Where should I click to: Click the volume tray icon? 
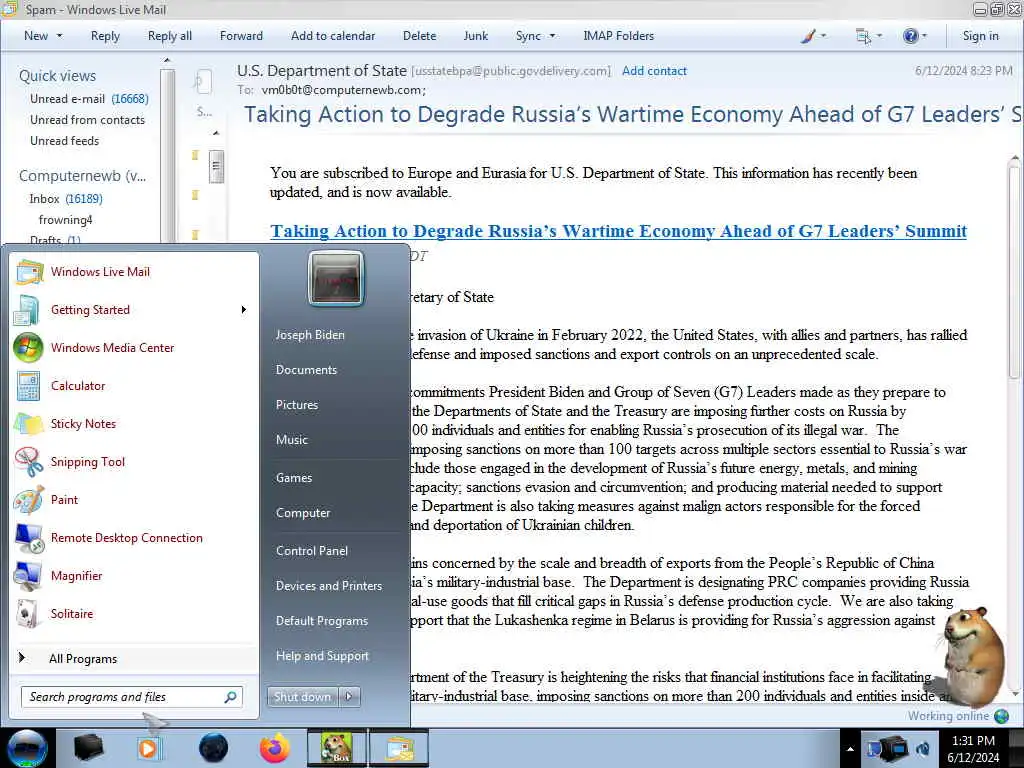(923, 749)
